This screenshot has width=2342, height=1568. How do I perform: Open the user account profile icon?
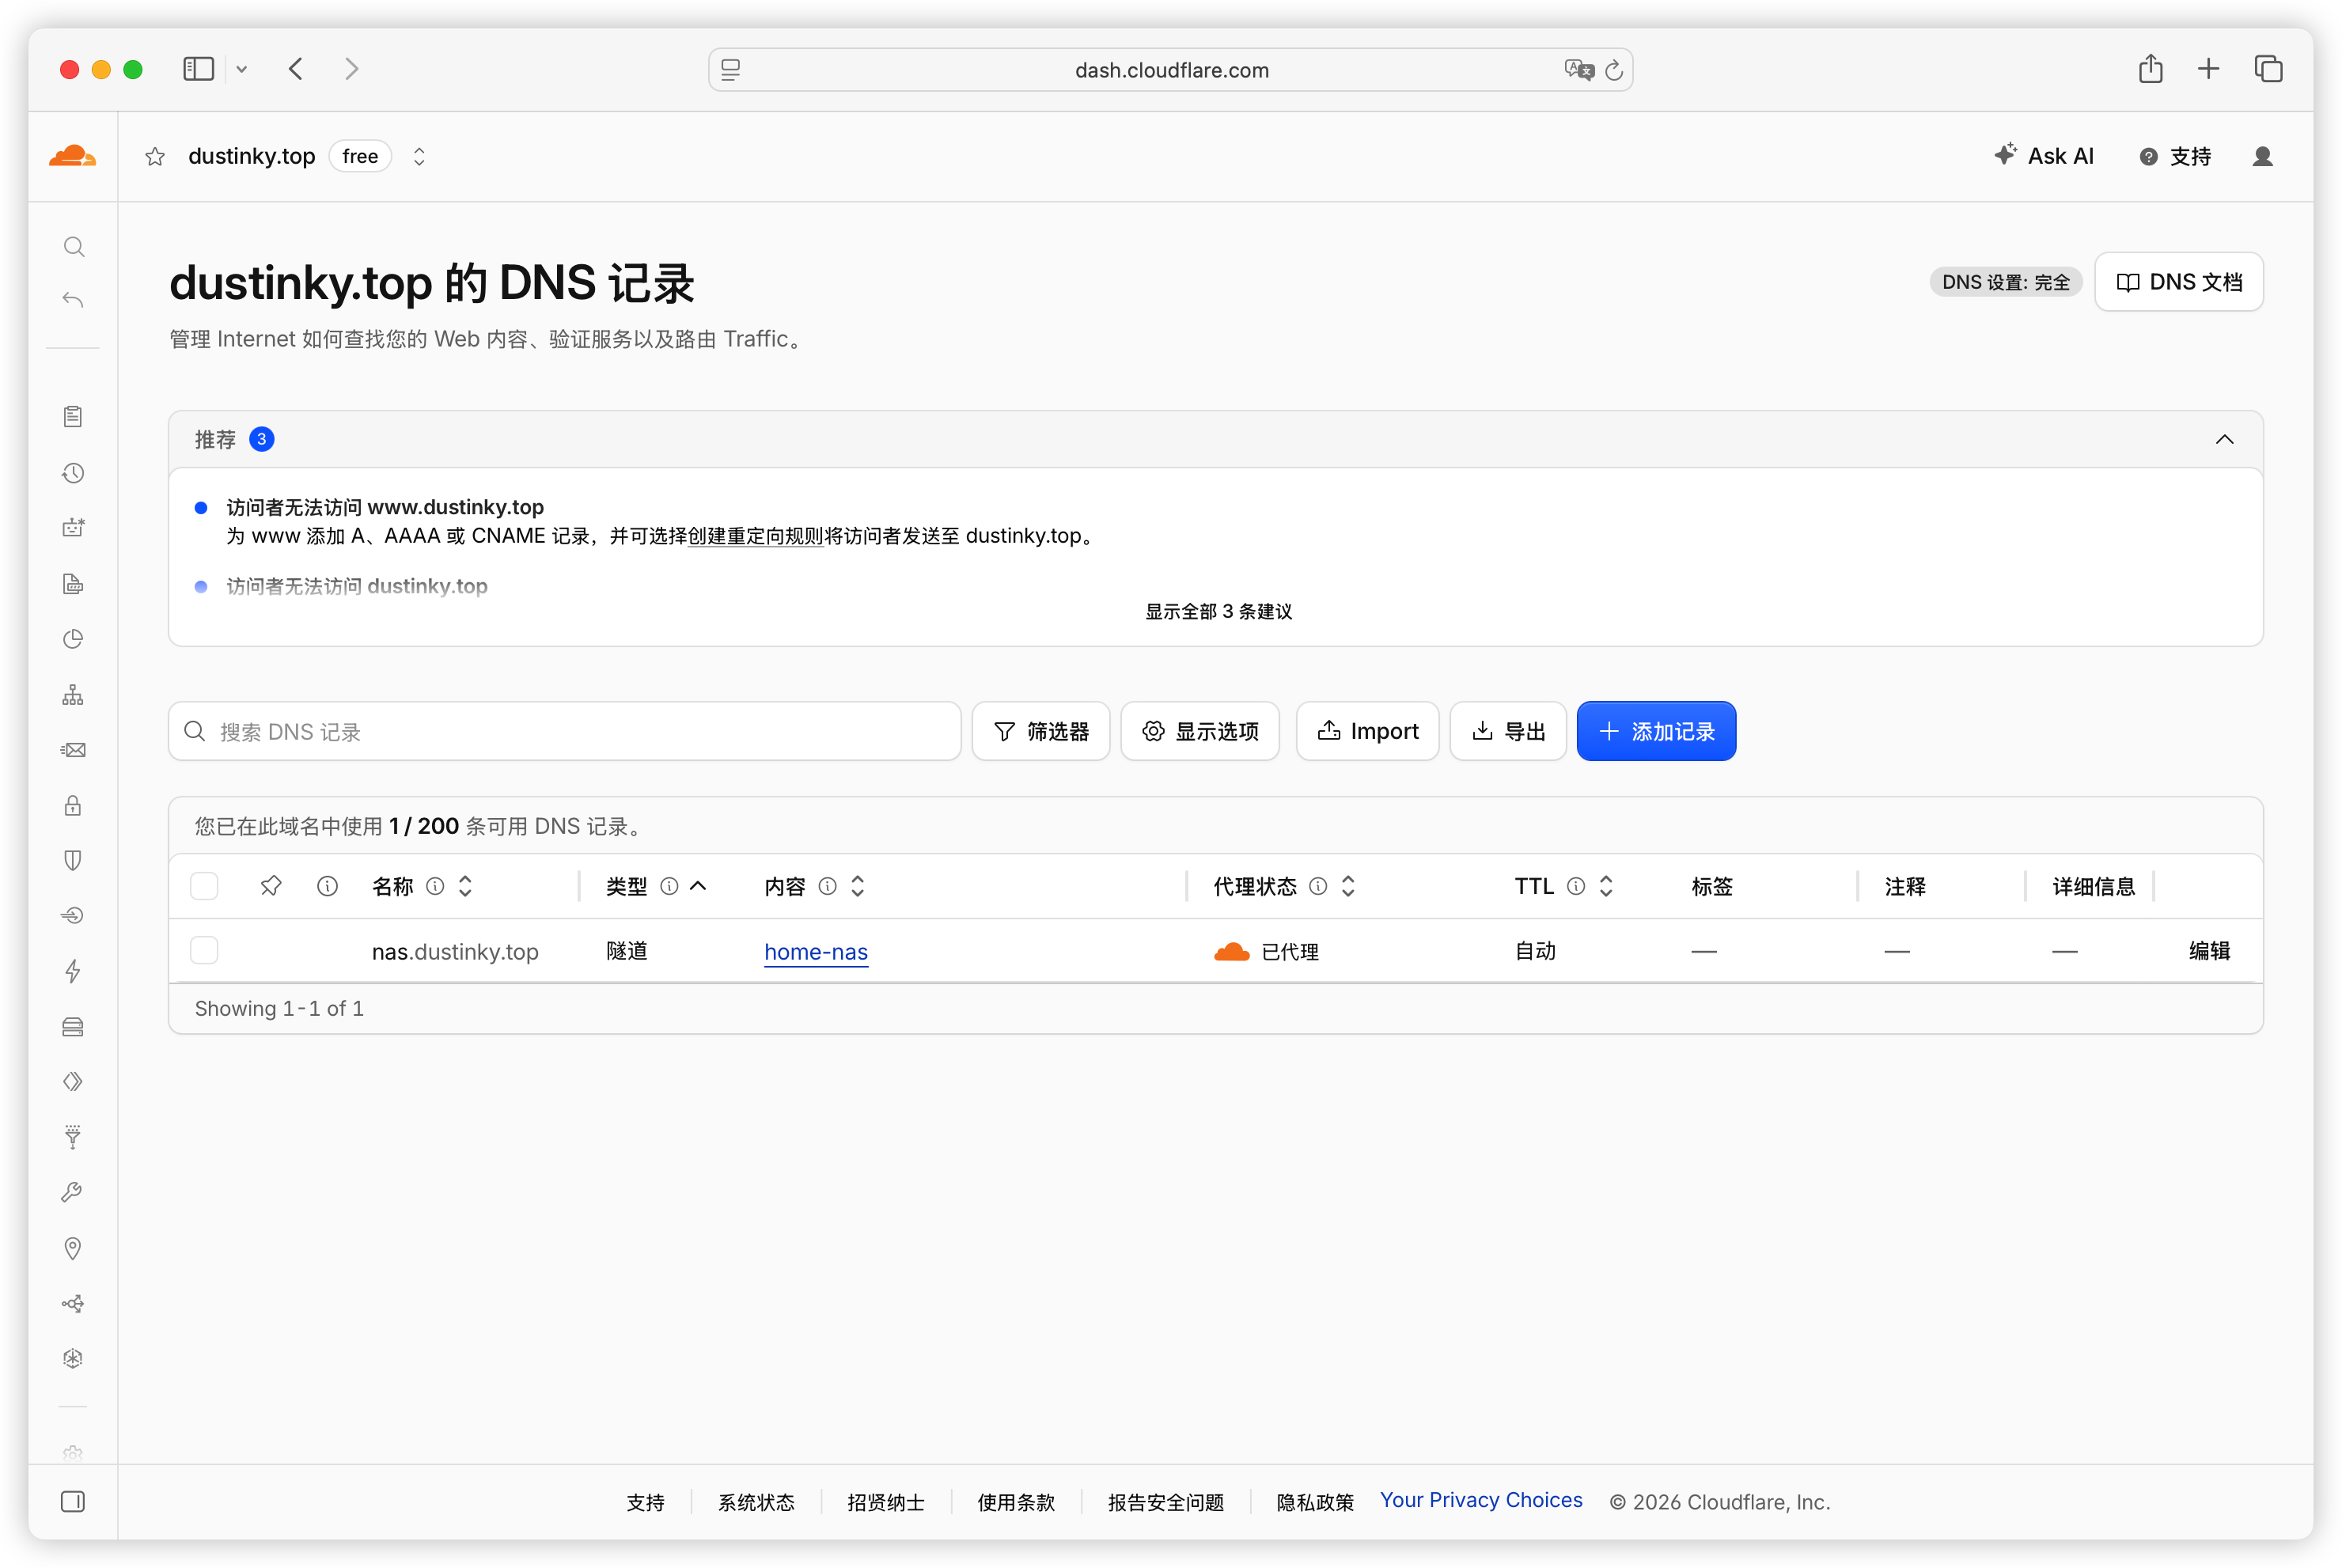2263,156
